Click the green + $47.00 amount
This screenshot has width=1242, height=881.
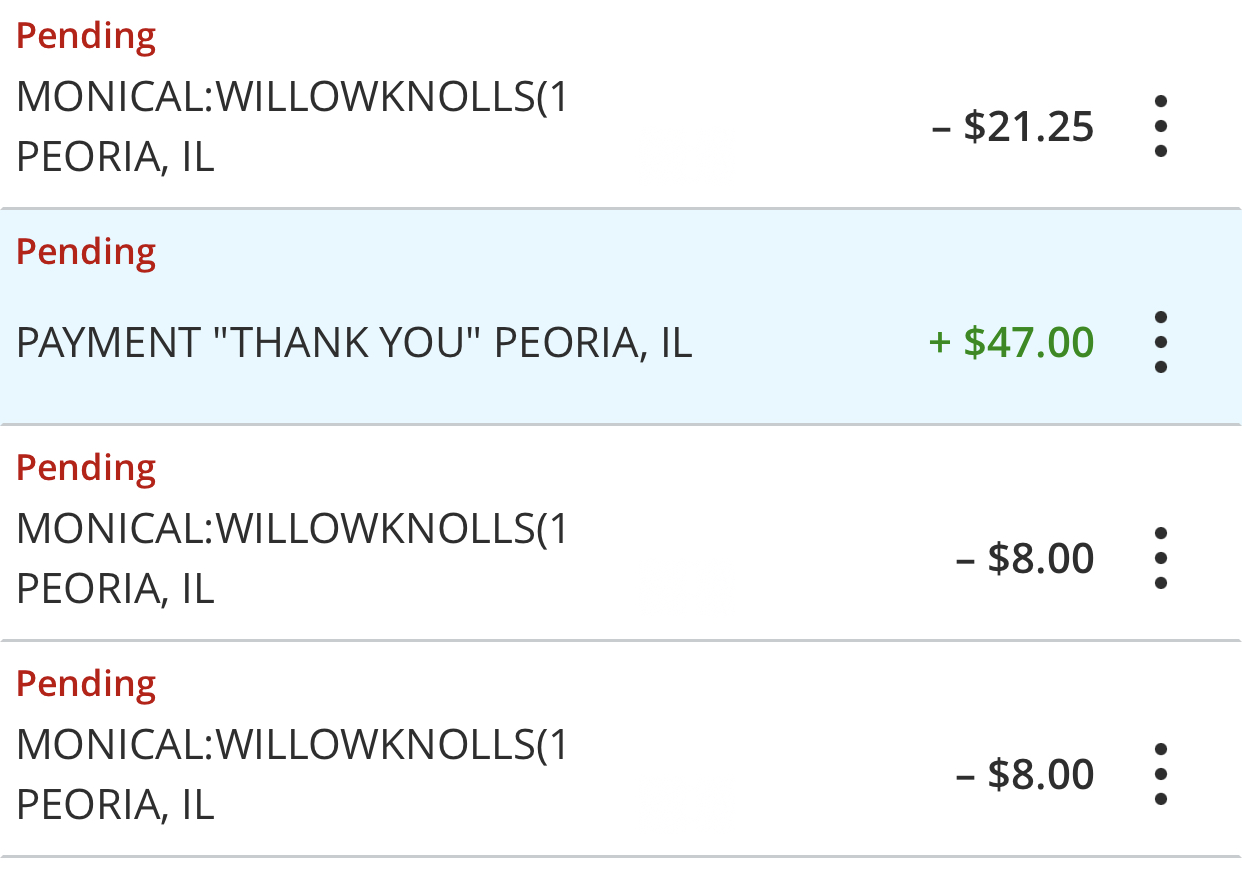click(1011, 342)
